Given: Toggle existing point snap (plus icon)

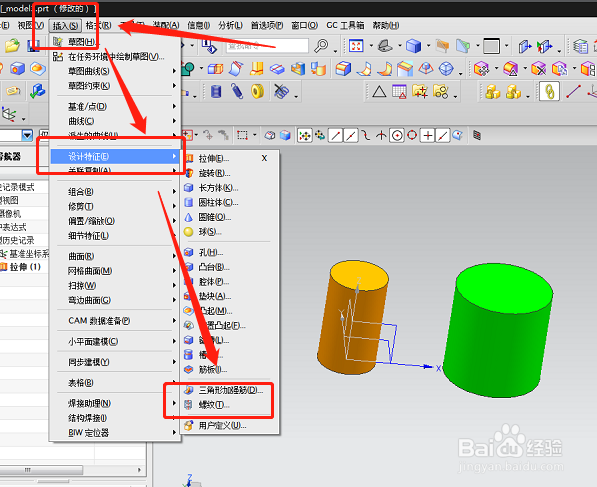Looking at the screenshot, I should 428,135.
